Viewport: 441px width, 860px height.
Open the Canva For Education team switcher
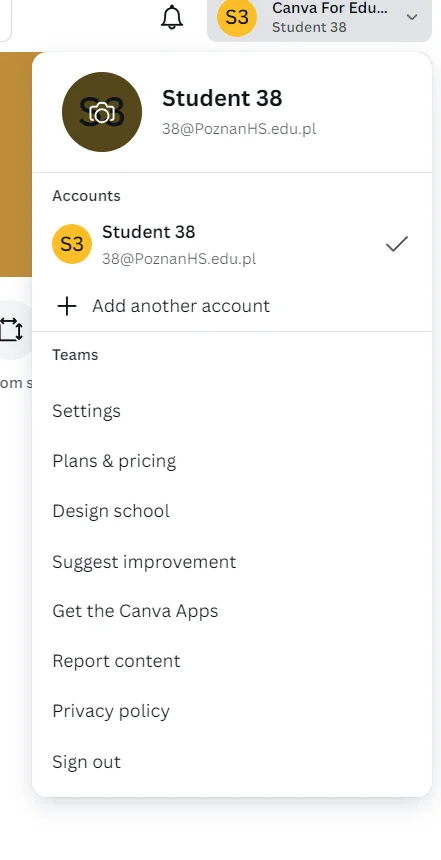319,19
